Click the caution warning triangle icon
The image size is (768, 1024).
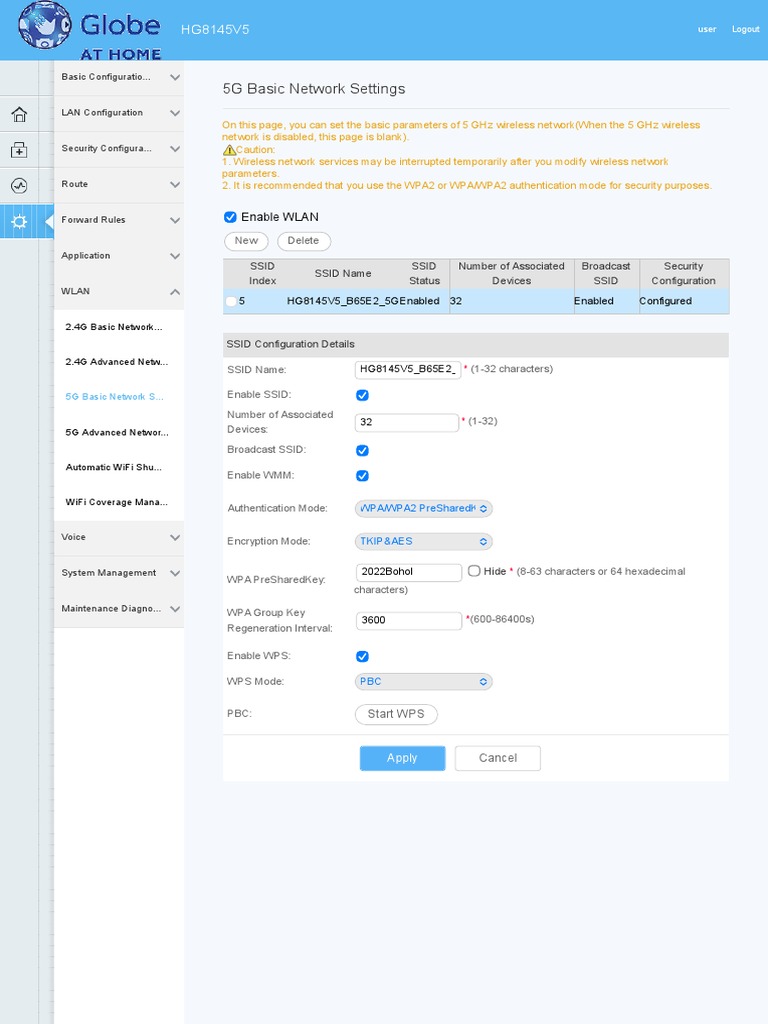coord(229,150)
